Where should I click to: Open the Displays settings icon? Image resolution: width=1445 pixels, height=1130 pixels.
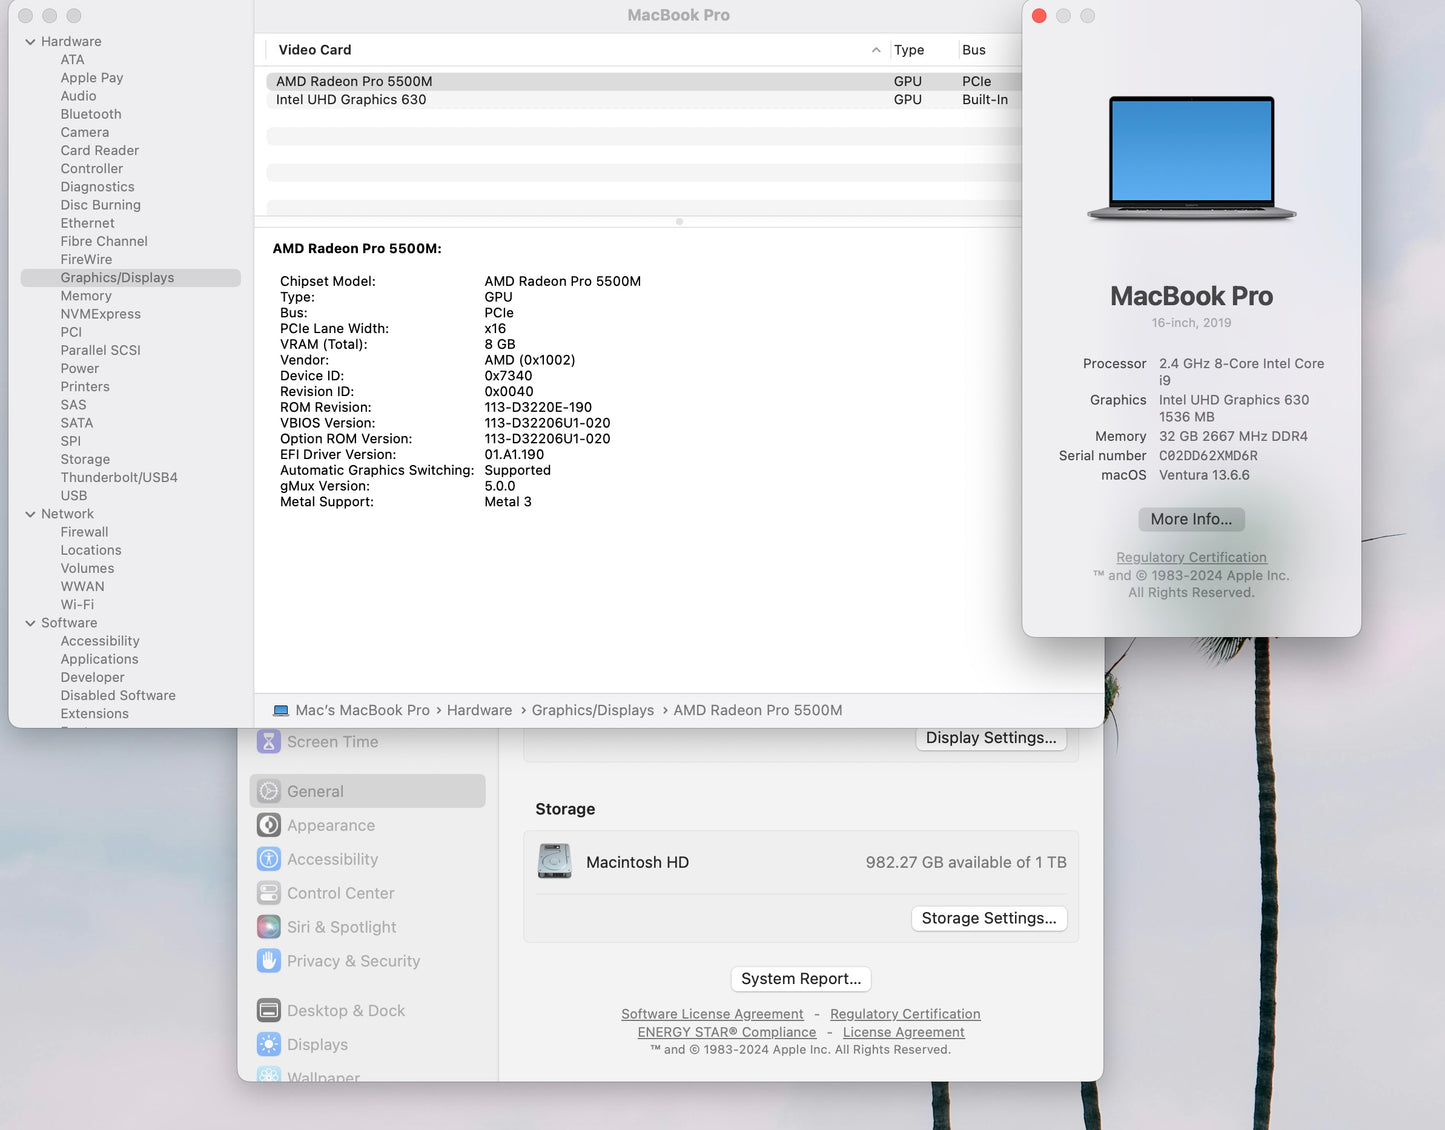tap(268, 1044)
